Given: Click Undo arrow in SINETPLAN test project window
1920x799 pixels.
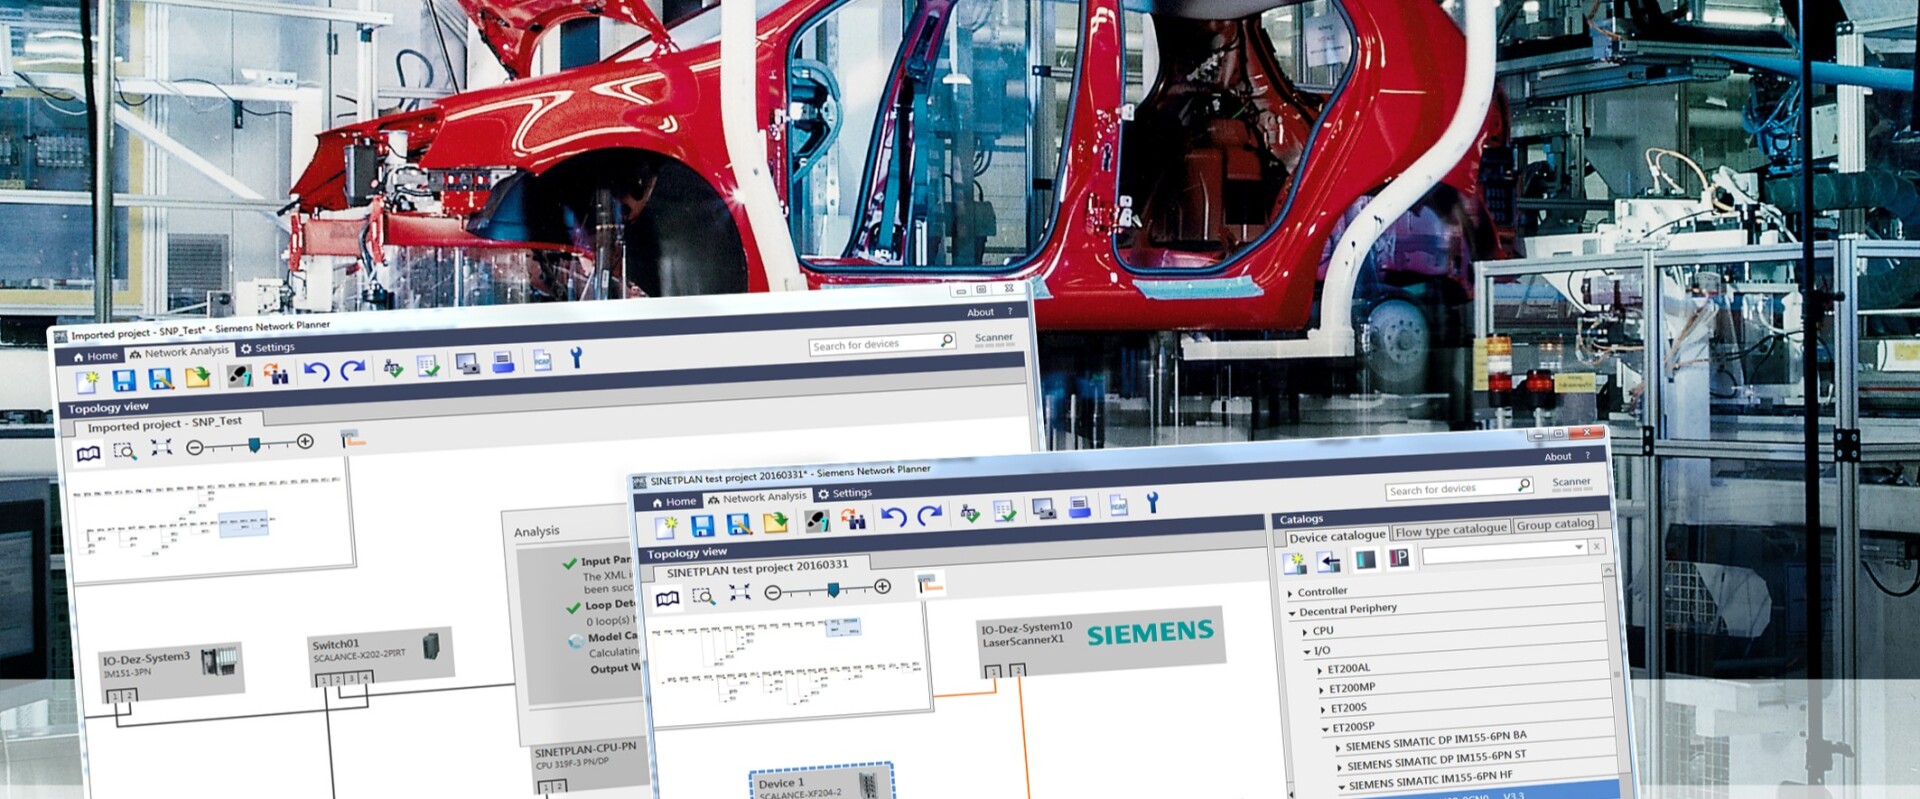Looking at the screenshot, I should tap(893, 517).
